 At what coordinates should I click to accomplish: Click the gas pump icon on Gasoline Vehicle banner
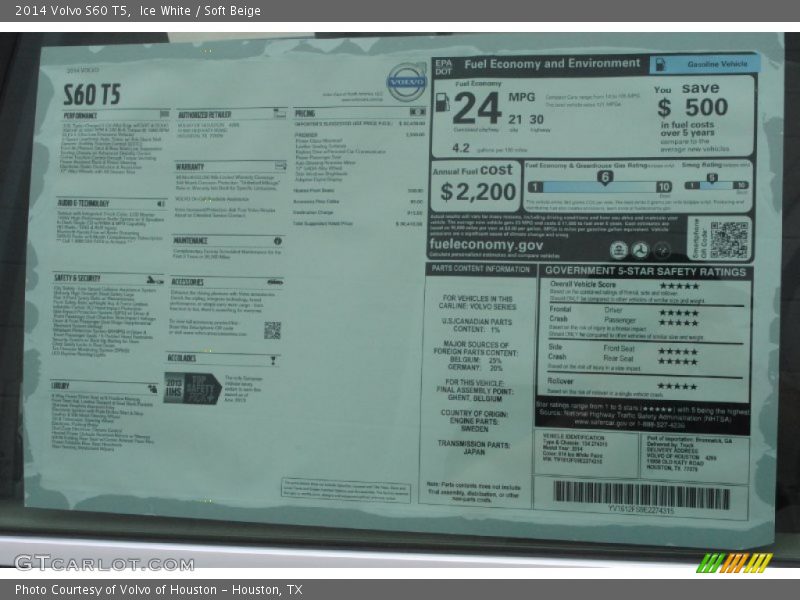[658, 63]
